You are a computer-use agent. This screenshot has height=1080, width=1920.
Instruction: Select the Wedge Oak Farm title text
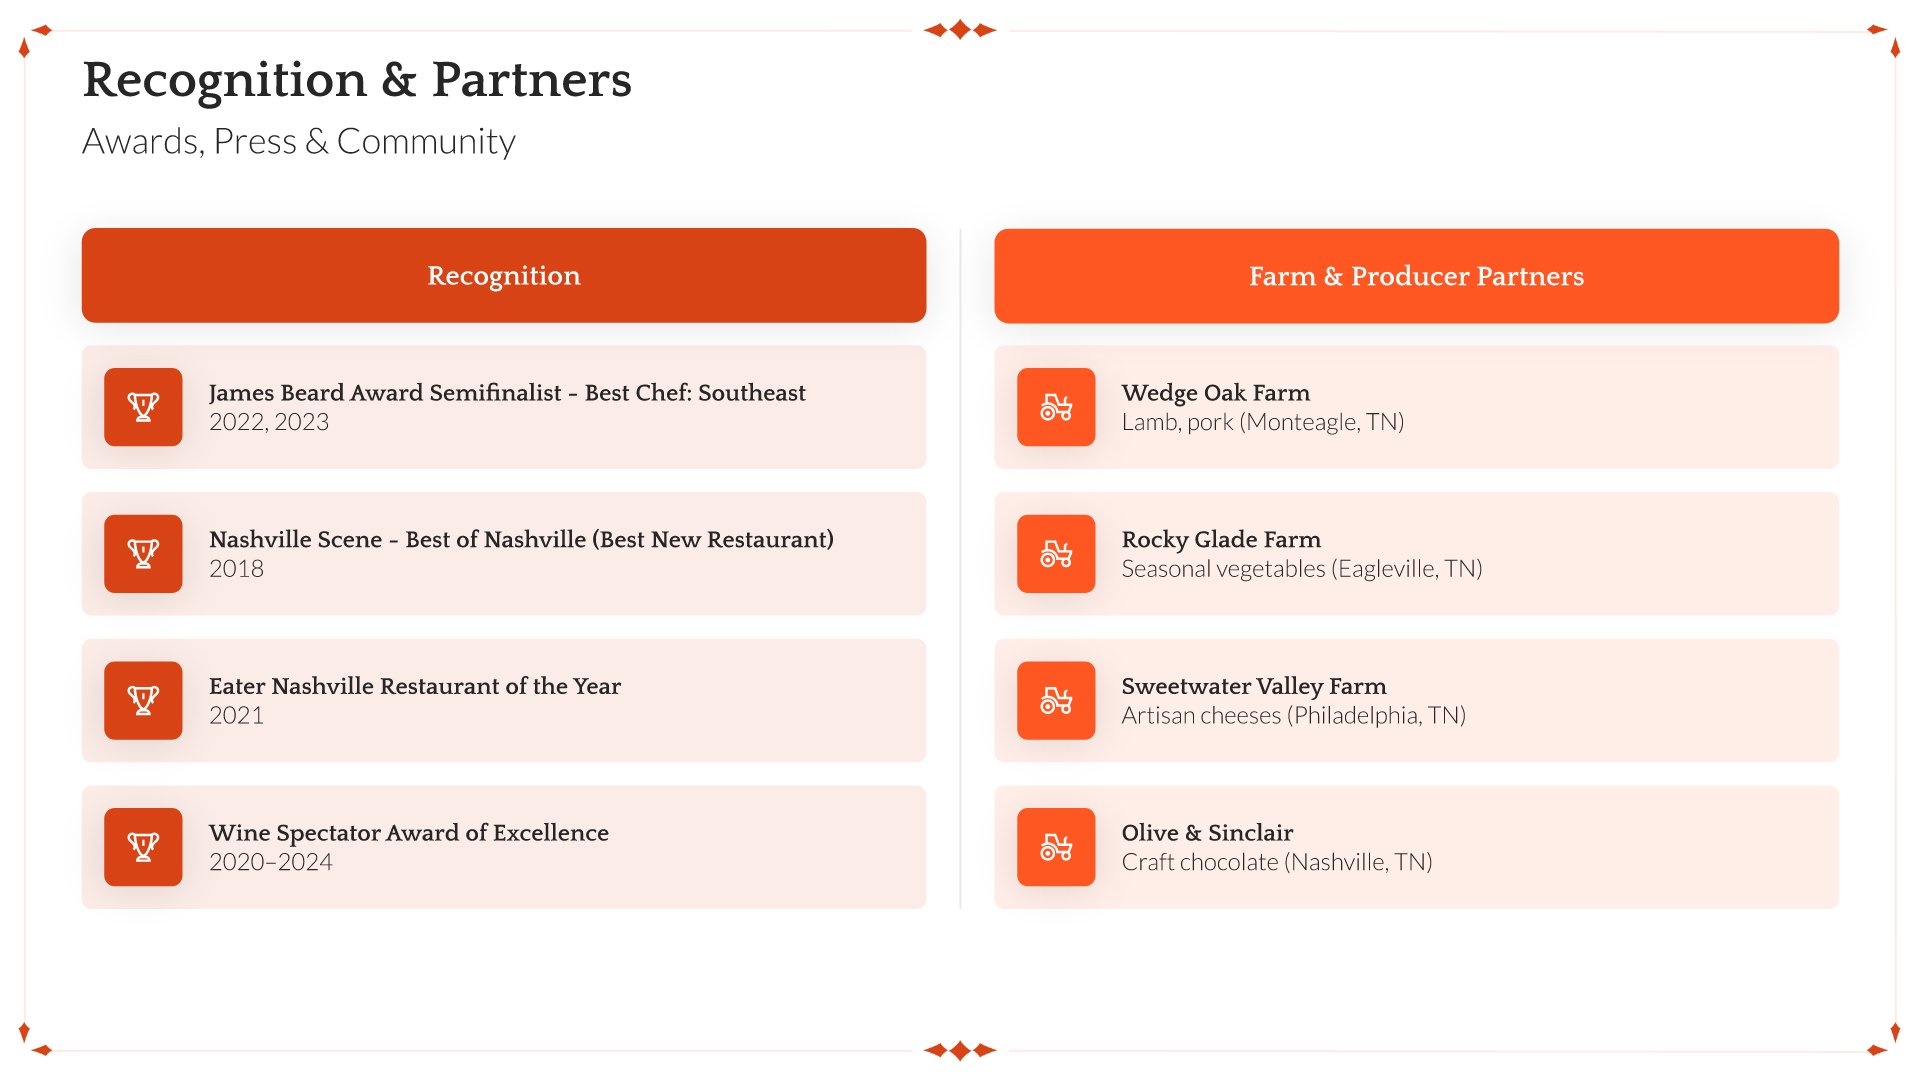tap(1216, 393)
